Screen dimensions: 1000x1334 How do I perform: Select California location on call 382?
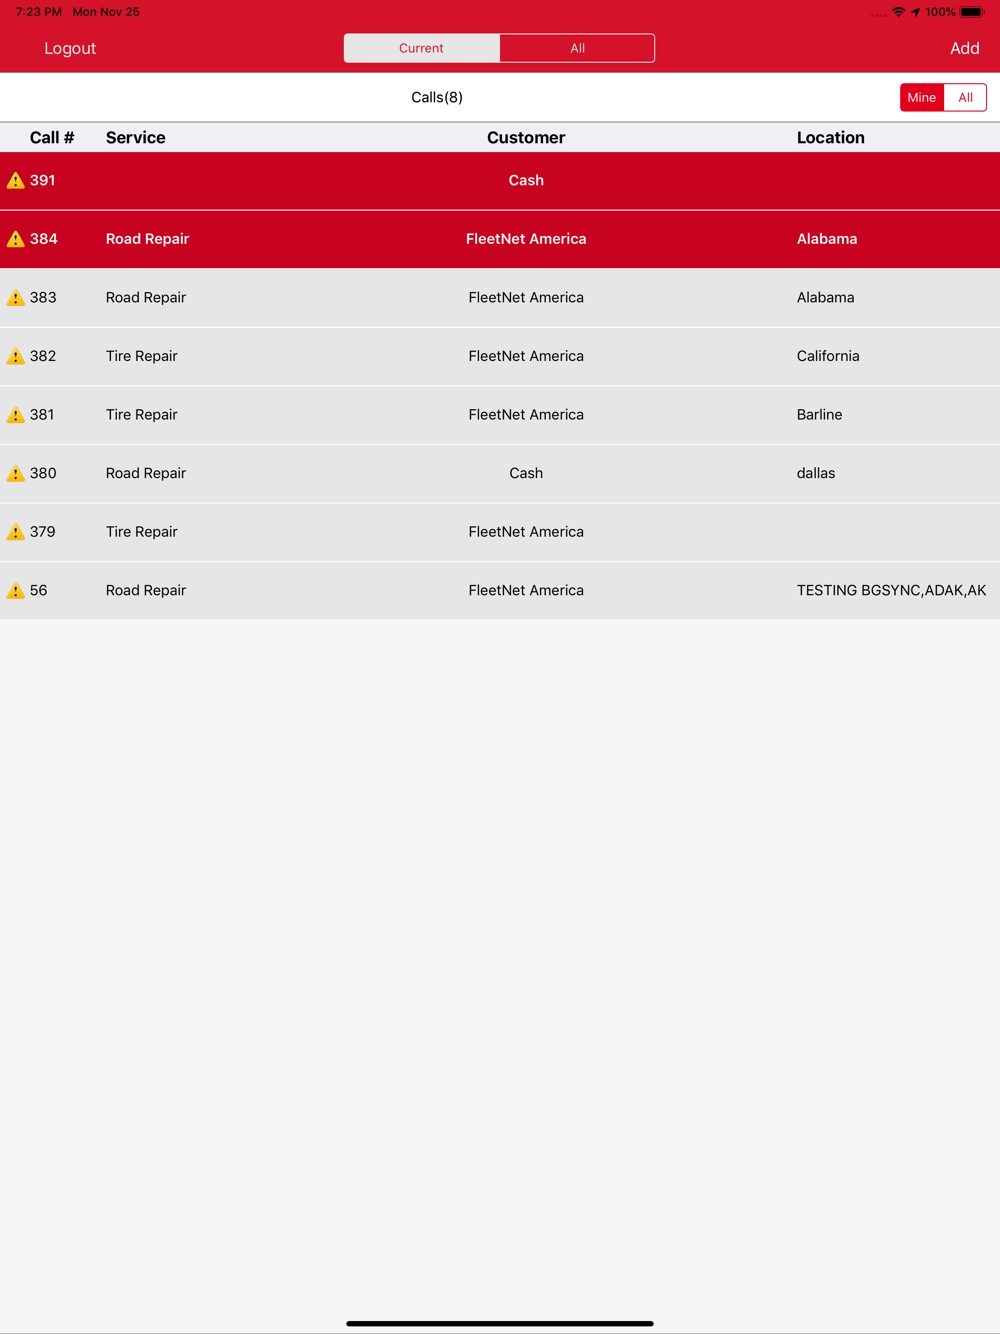[828, 356]
